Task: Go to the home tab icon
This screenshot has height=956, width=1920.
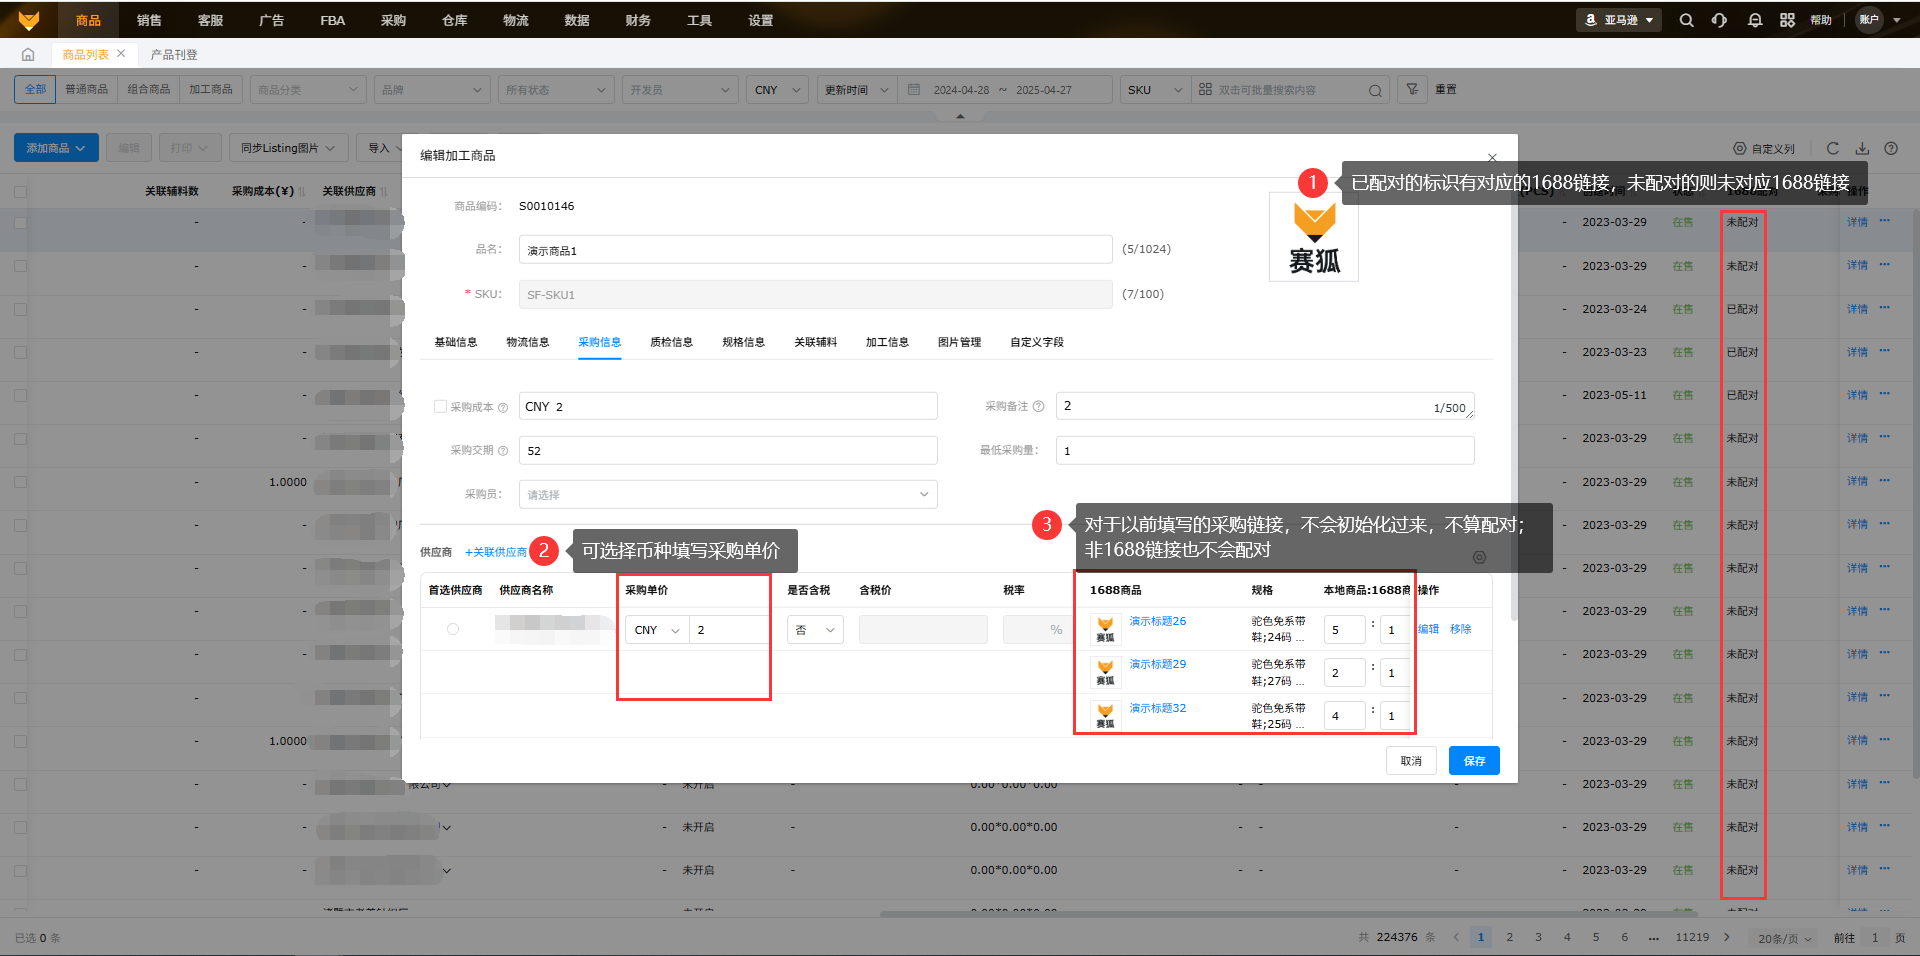Action: [x=28, y=54]
